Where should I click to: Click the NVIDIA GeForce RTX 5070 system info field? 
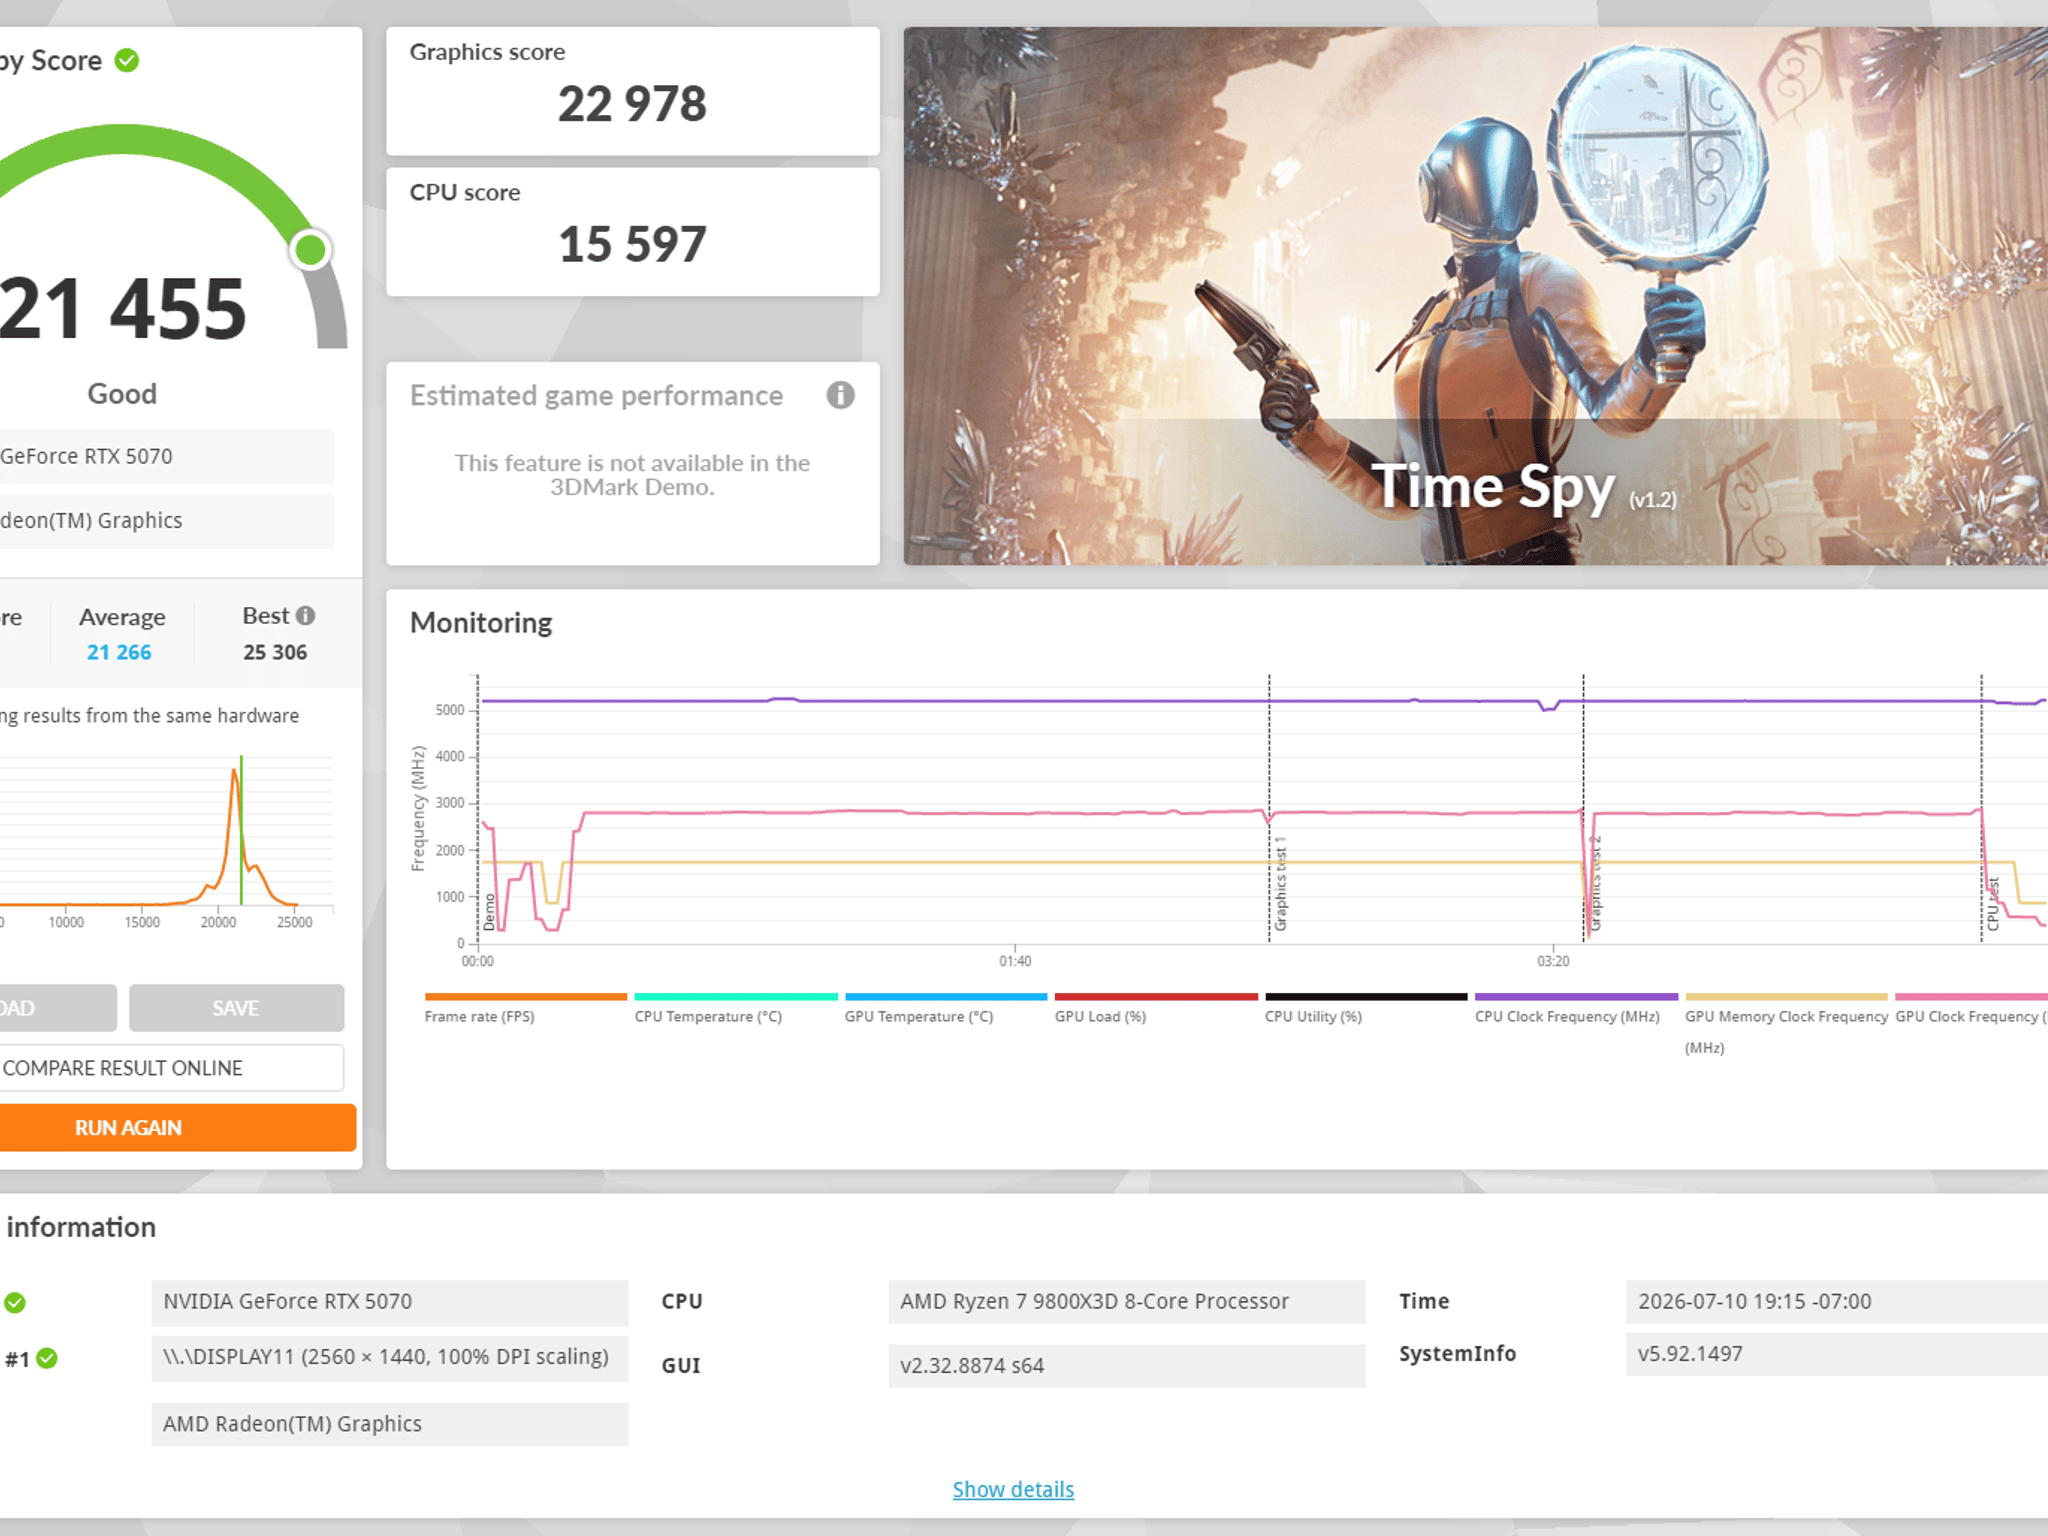tap(390, 1301)
